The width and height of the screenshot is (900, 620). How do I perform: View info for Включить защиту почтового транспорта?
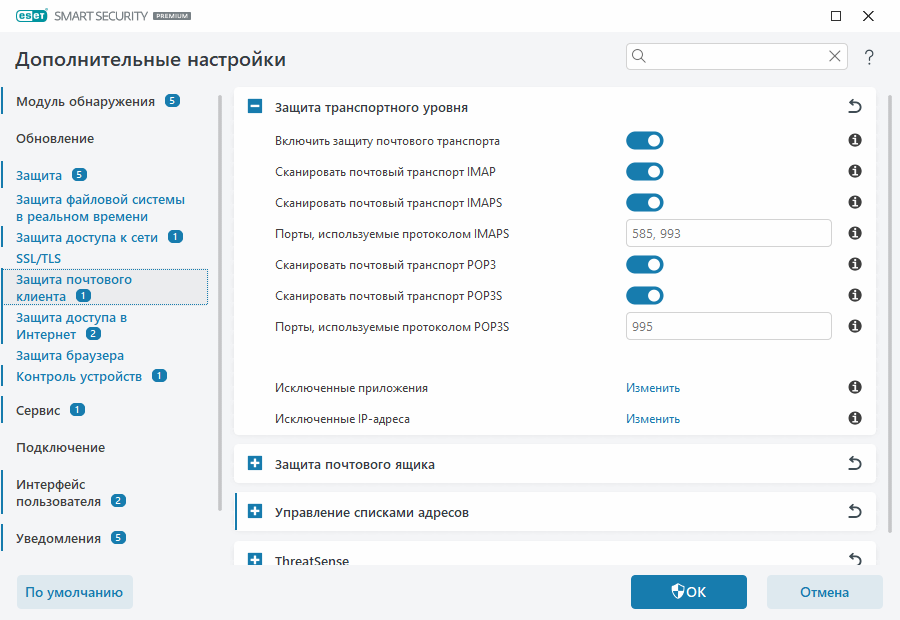854,140
